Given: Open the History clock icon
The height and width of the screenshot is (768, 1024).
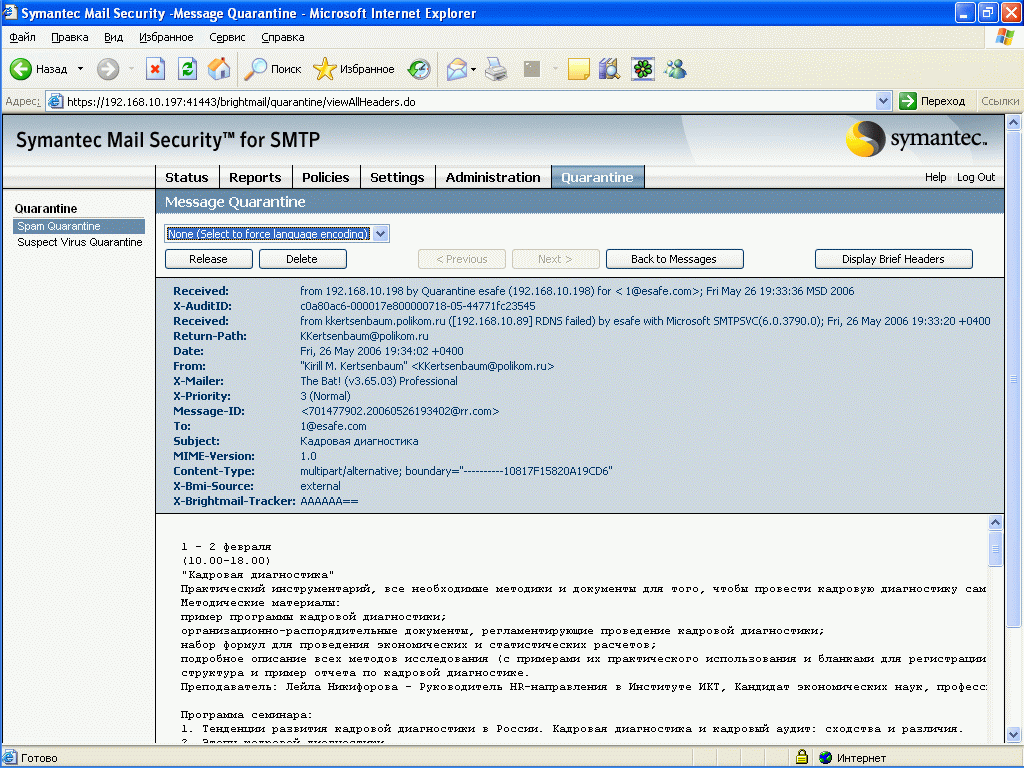Looking at the screenshot, I should click(419, 69).
